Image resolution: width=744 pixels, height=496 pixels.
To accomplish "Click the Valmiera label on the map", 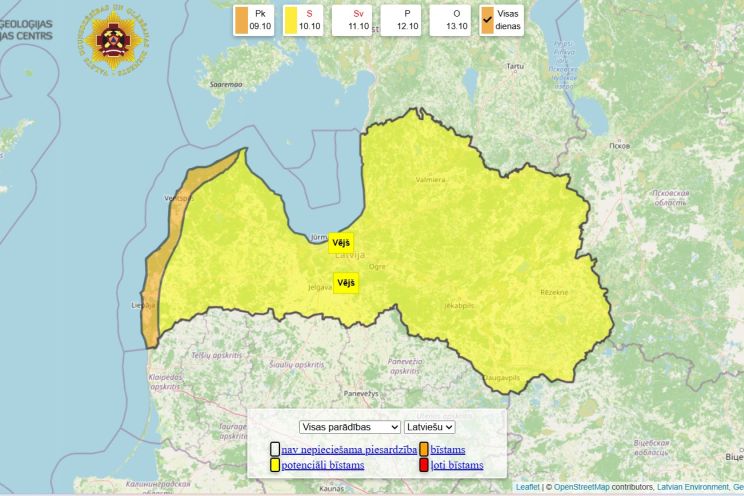I will (x=430, y=180).
